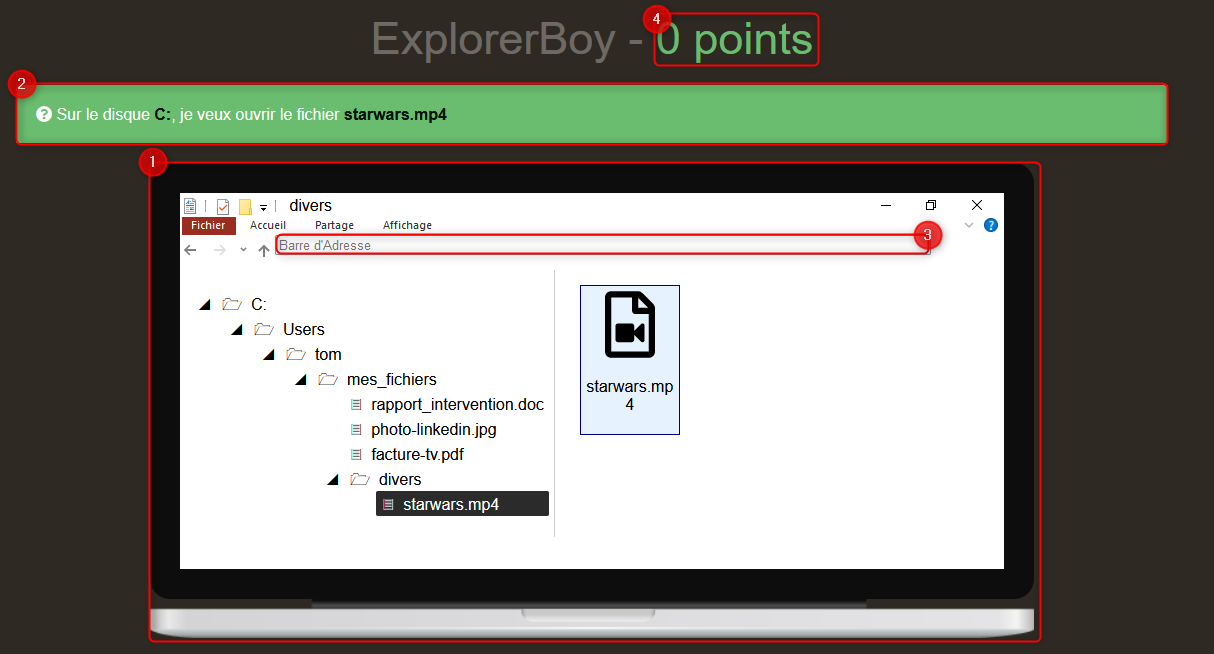Expand the ribbon with the chevron
Image resolution: width=1214 pixels, height=654 pixels.
click(x=968, y=225)
